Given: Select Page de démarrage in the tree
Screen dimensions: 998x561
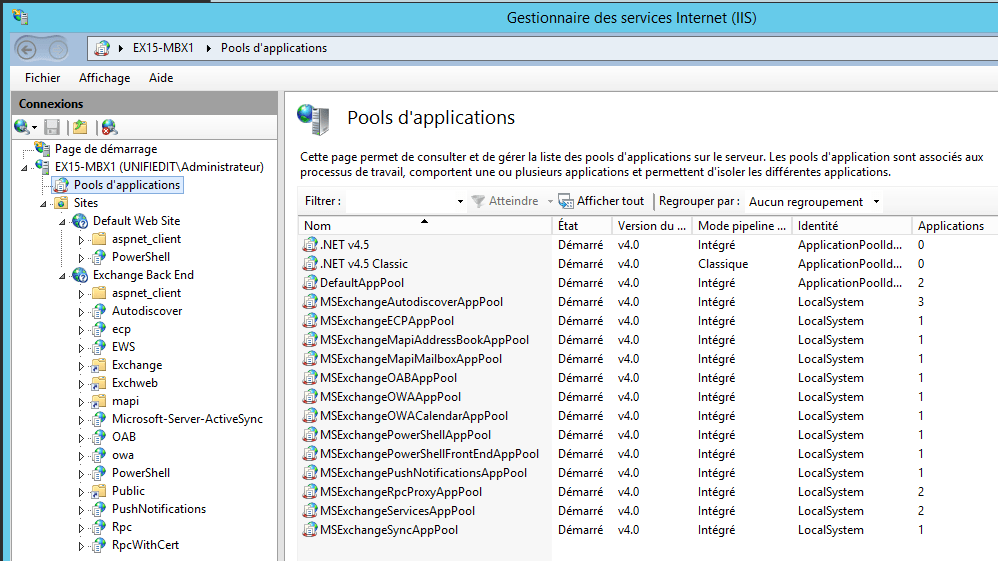Looking at the screenshot, I should point(105,149).
